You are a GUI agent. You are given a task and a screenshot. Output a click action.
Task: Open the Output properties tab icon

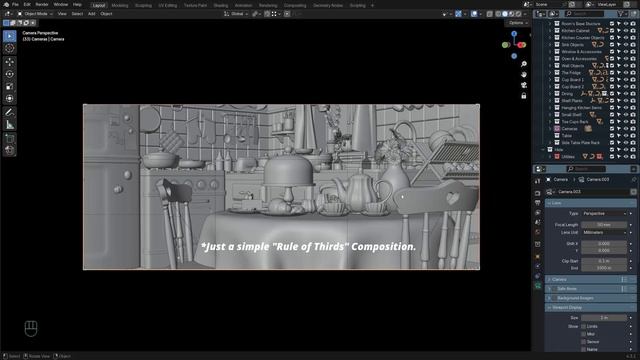[538, 203]
